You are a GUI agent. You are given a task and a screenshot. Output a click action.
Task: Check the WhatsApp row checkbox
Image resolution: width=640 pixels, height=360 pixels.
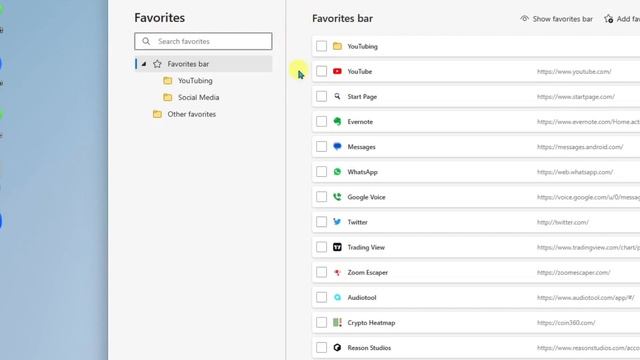tap(322, 172)
